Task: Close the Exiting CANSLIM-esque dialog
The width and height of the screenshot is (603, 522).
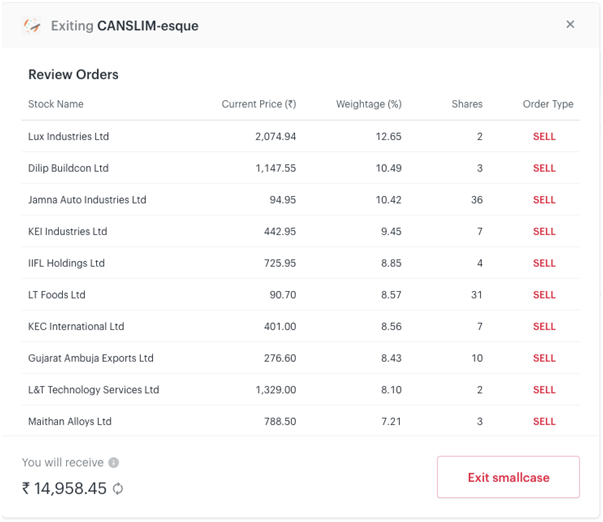Action: [570, 24]
